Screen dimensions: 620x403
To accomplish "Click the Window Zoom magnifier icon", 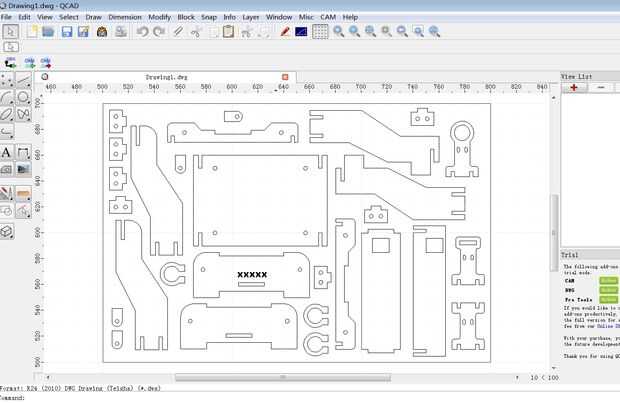I will [418, 32].
